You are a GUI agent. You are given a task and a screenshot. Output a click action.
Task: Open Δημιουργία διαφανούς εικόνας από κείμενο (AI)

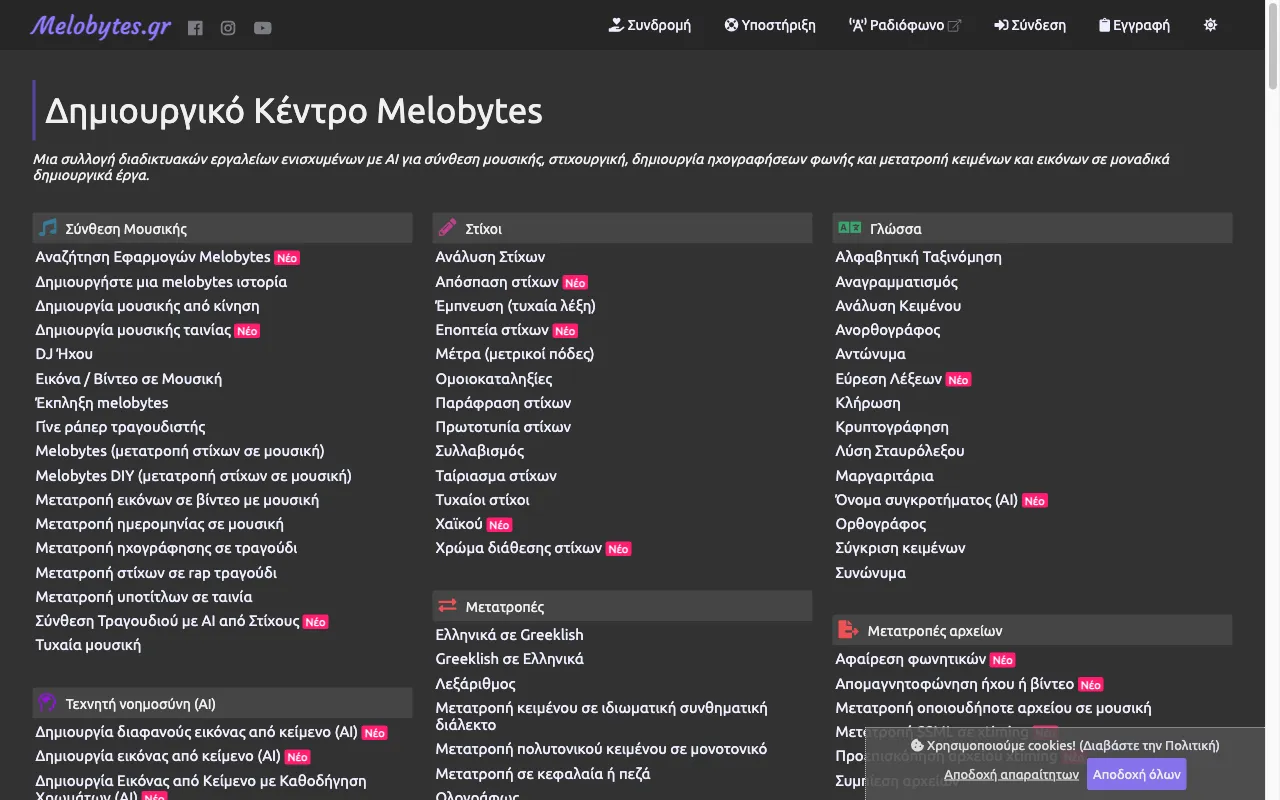tap(196, 732)
